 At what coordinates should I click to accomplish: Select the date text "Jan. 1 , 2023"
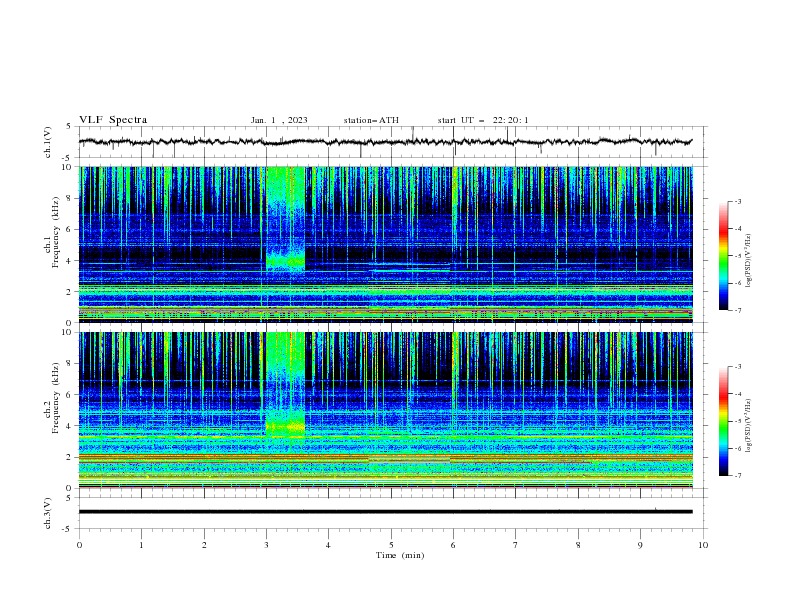[x=279, y=120]
